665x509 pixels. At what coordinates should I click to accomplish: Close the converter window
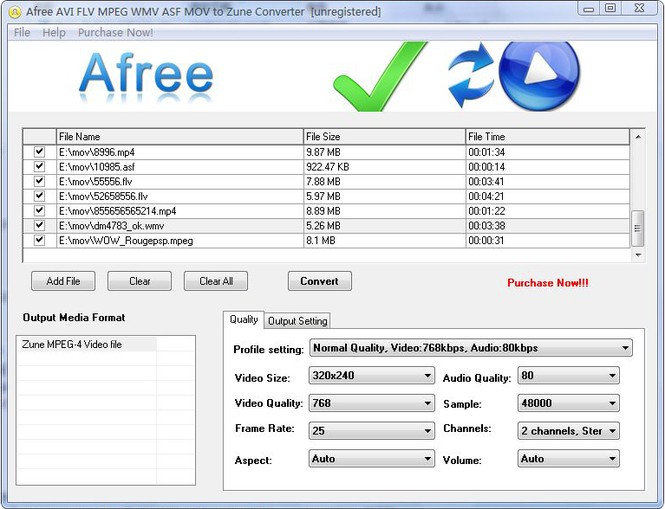(640, 8)
